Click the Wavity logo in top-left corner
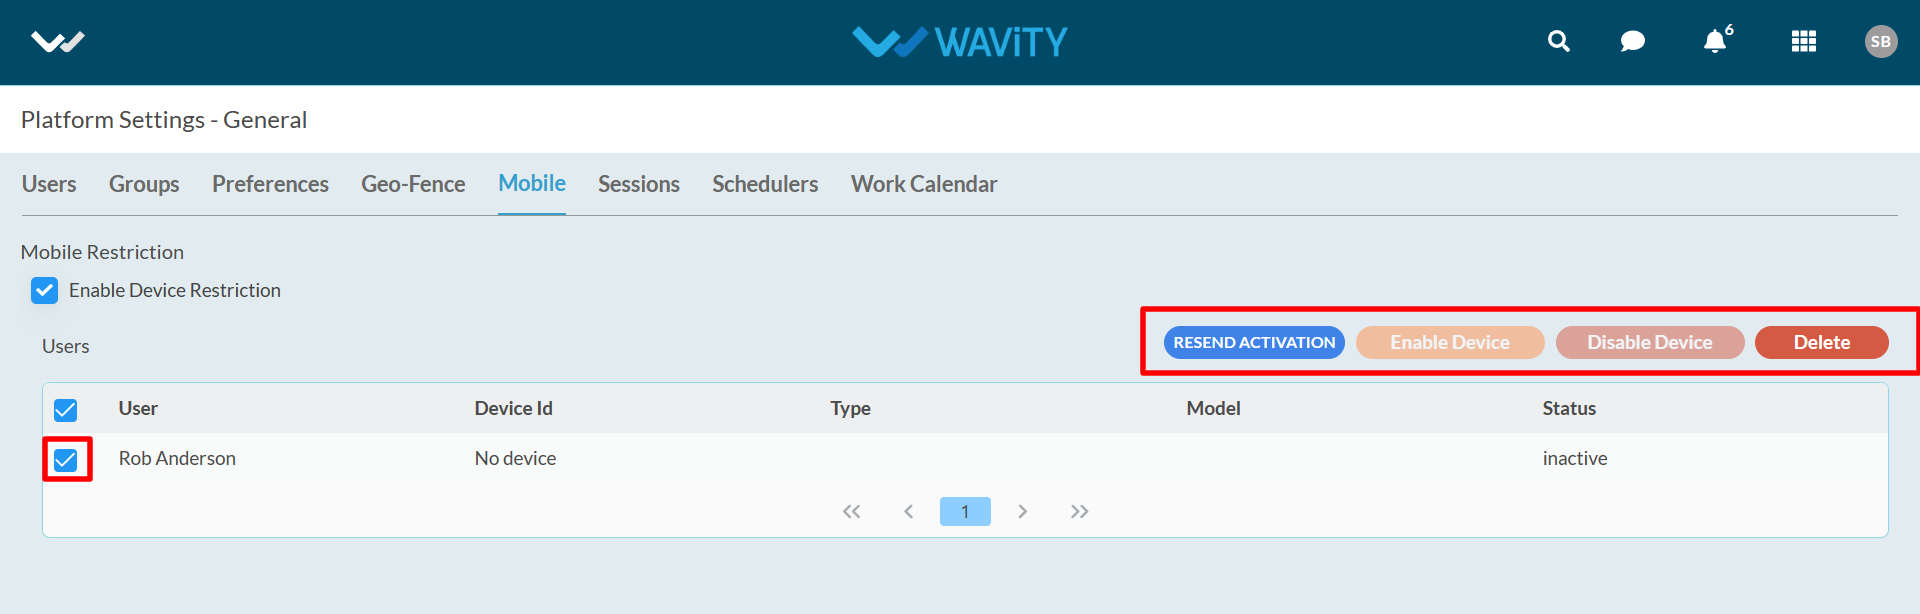The image size is (1920, 614). tap(57, 42)
